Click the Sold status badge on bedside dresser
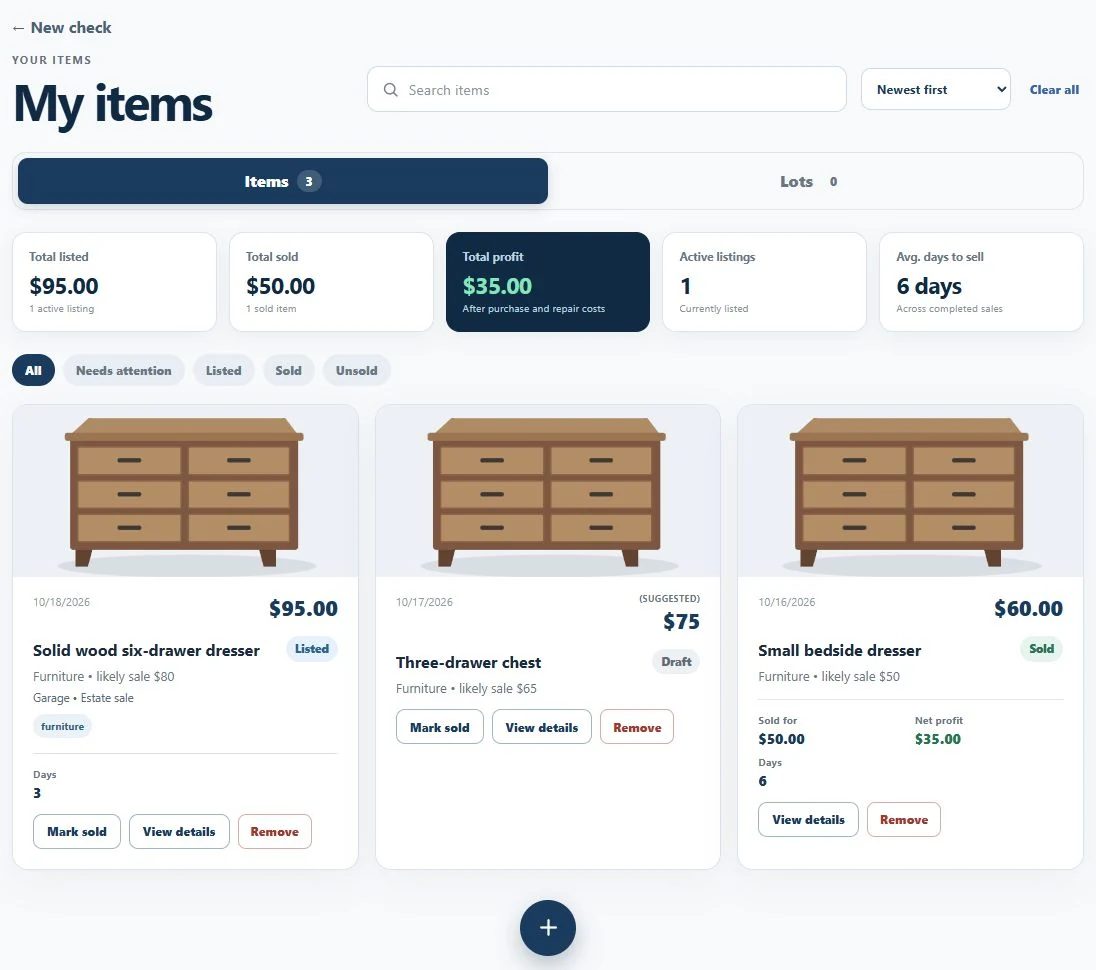Image resolution: width=1096 pixels, height=970 pixels. tap(1041, 649)
